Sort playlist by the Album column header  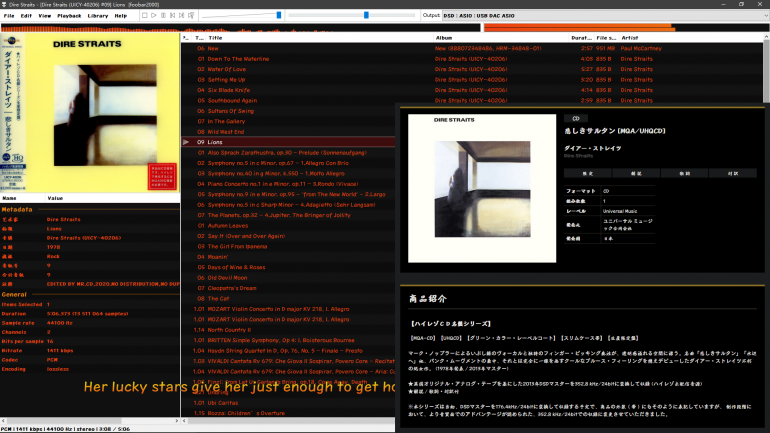click(444, 37)
